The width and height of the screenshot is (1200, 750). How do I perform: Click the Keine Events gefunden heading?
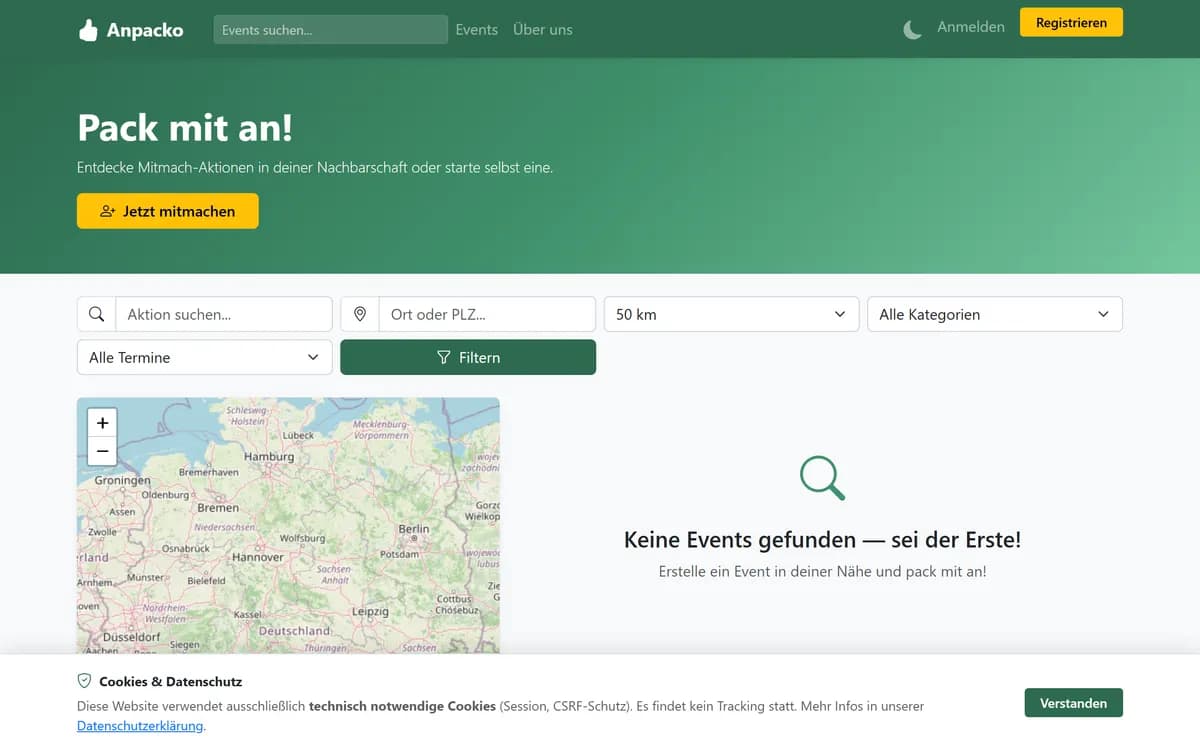[x=822, y=540]
